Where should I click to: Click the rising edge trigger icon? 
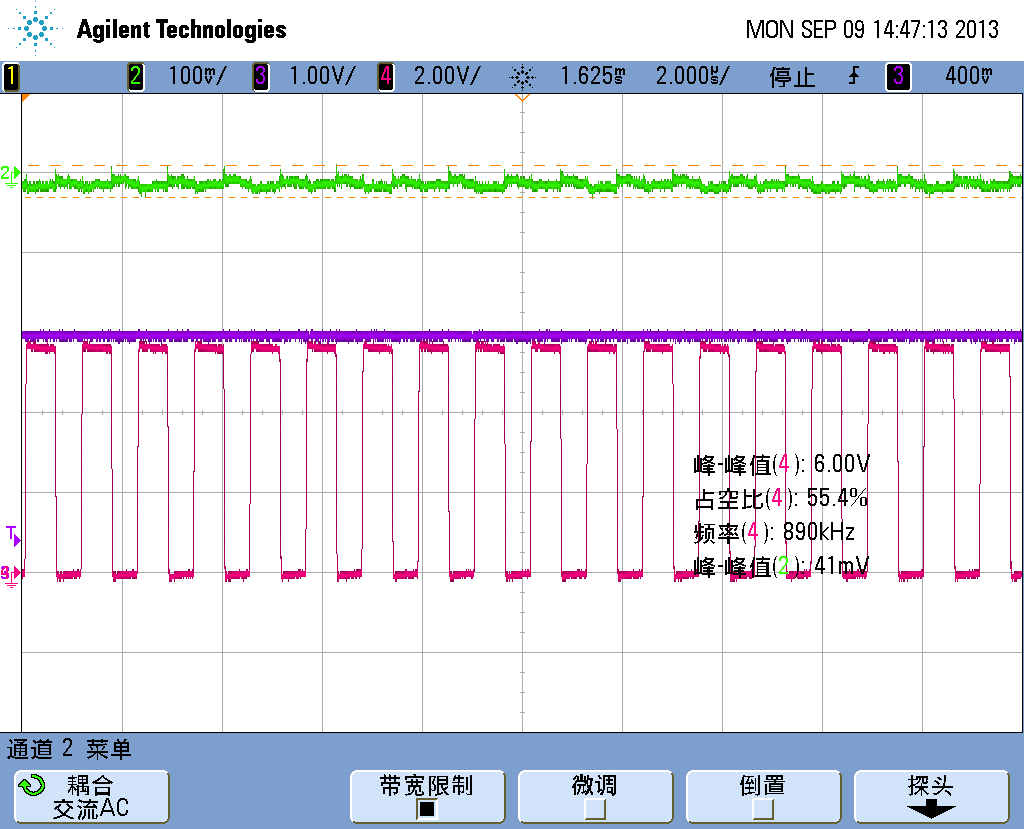click(x=854, y=76)
